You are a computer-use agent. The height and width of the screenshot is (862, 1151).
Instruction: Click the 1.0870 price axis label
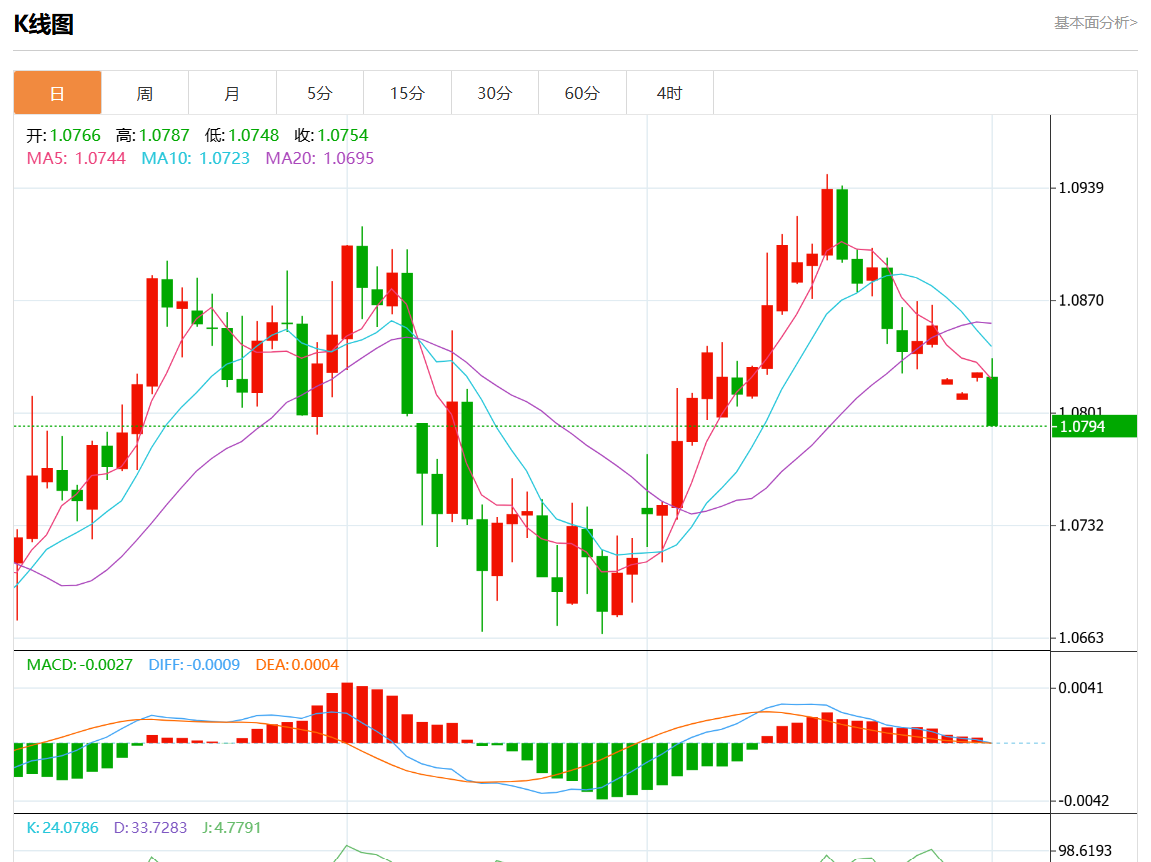1081,300
